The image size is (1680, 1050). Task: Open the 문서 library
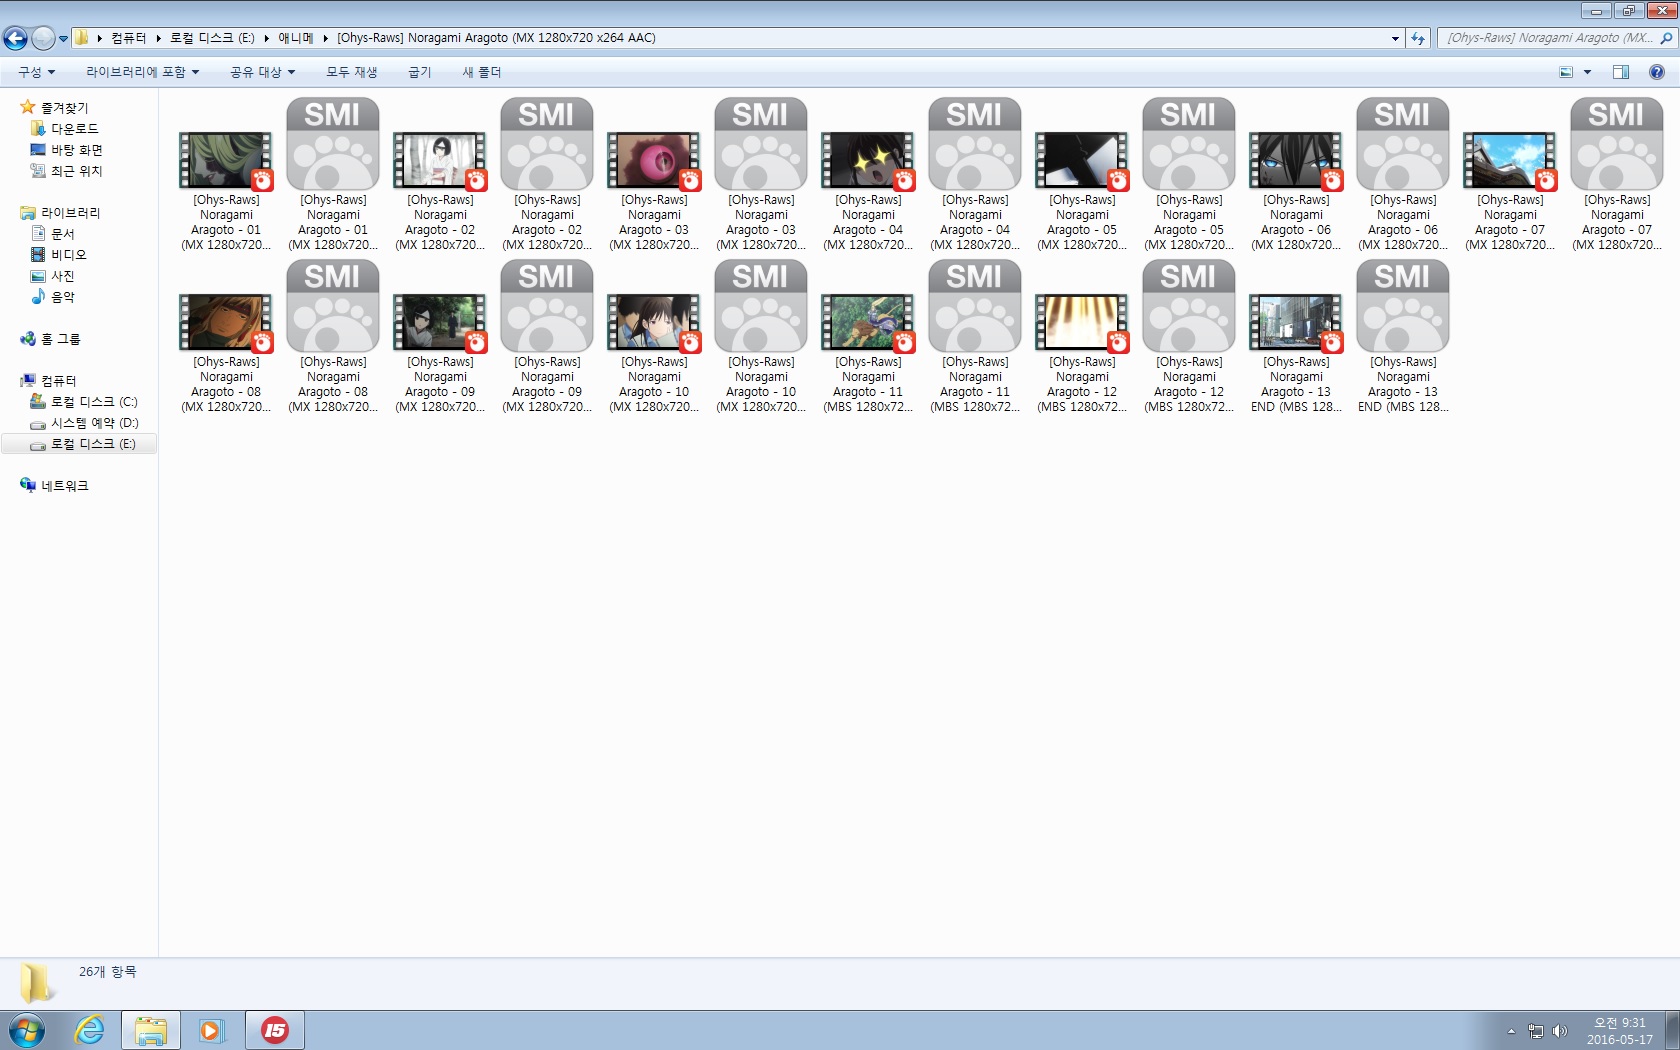click(x=53, y=233)
